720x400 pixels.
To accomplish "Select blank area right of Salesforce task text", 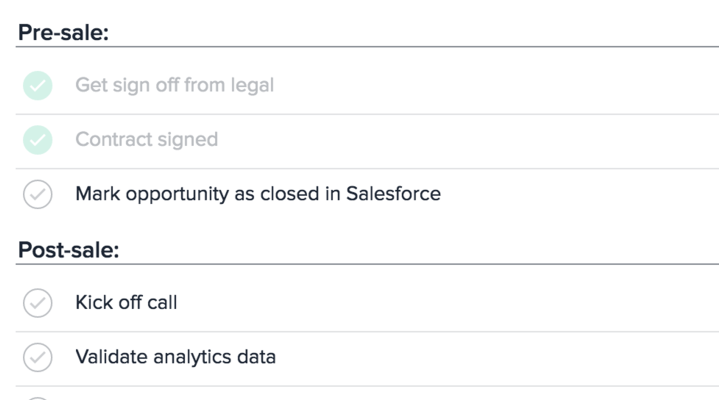I will [580, 194].
